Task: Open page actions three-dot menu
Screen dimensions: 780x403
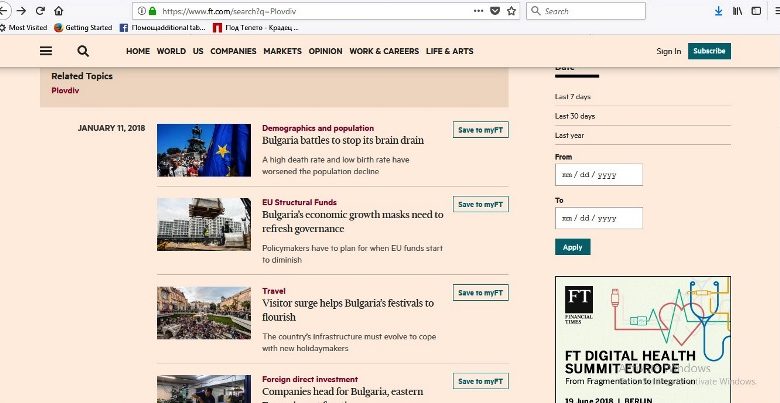Action: click(x=477, y=11)
